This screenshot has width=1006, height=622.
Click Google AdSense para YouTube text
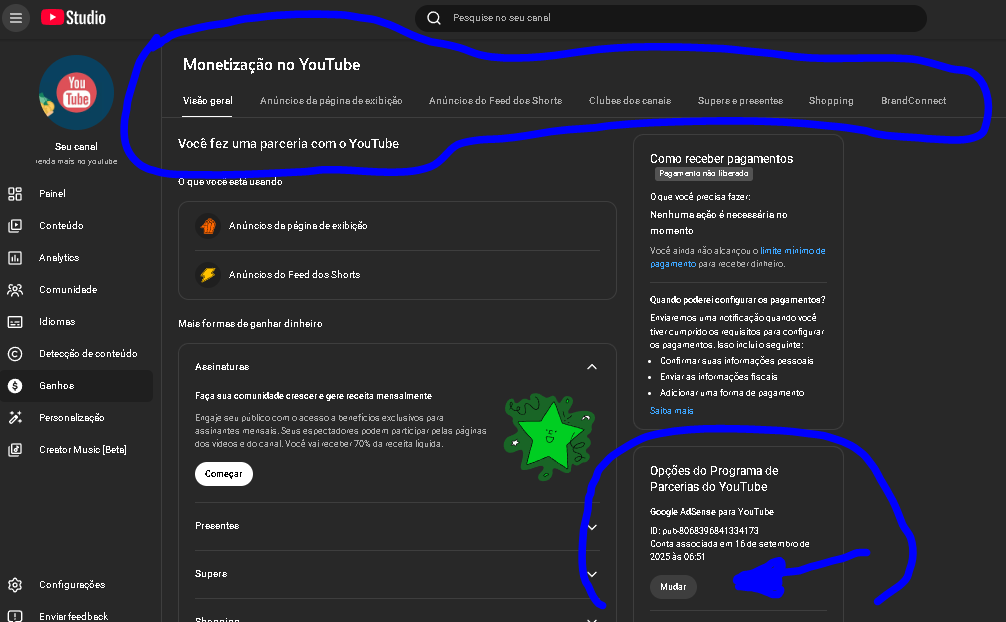tap(712, 512)
